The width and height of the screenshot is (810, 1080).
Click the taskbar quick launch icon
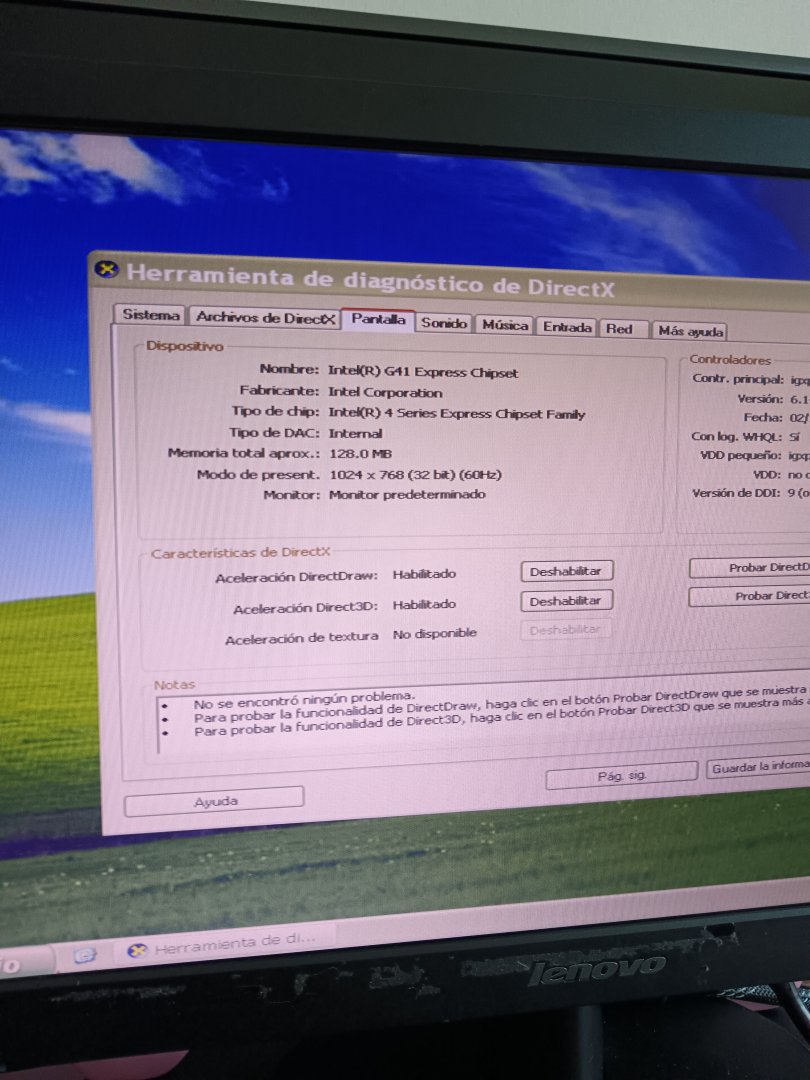click(85, 955)
